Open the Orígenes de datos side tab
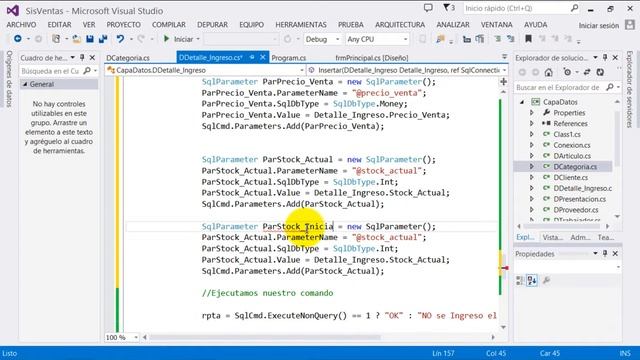 (9, 79)
